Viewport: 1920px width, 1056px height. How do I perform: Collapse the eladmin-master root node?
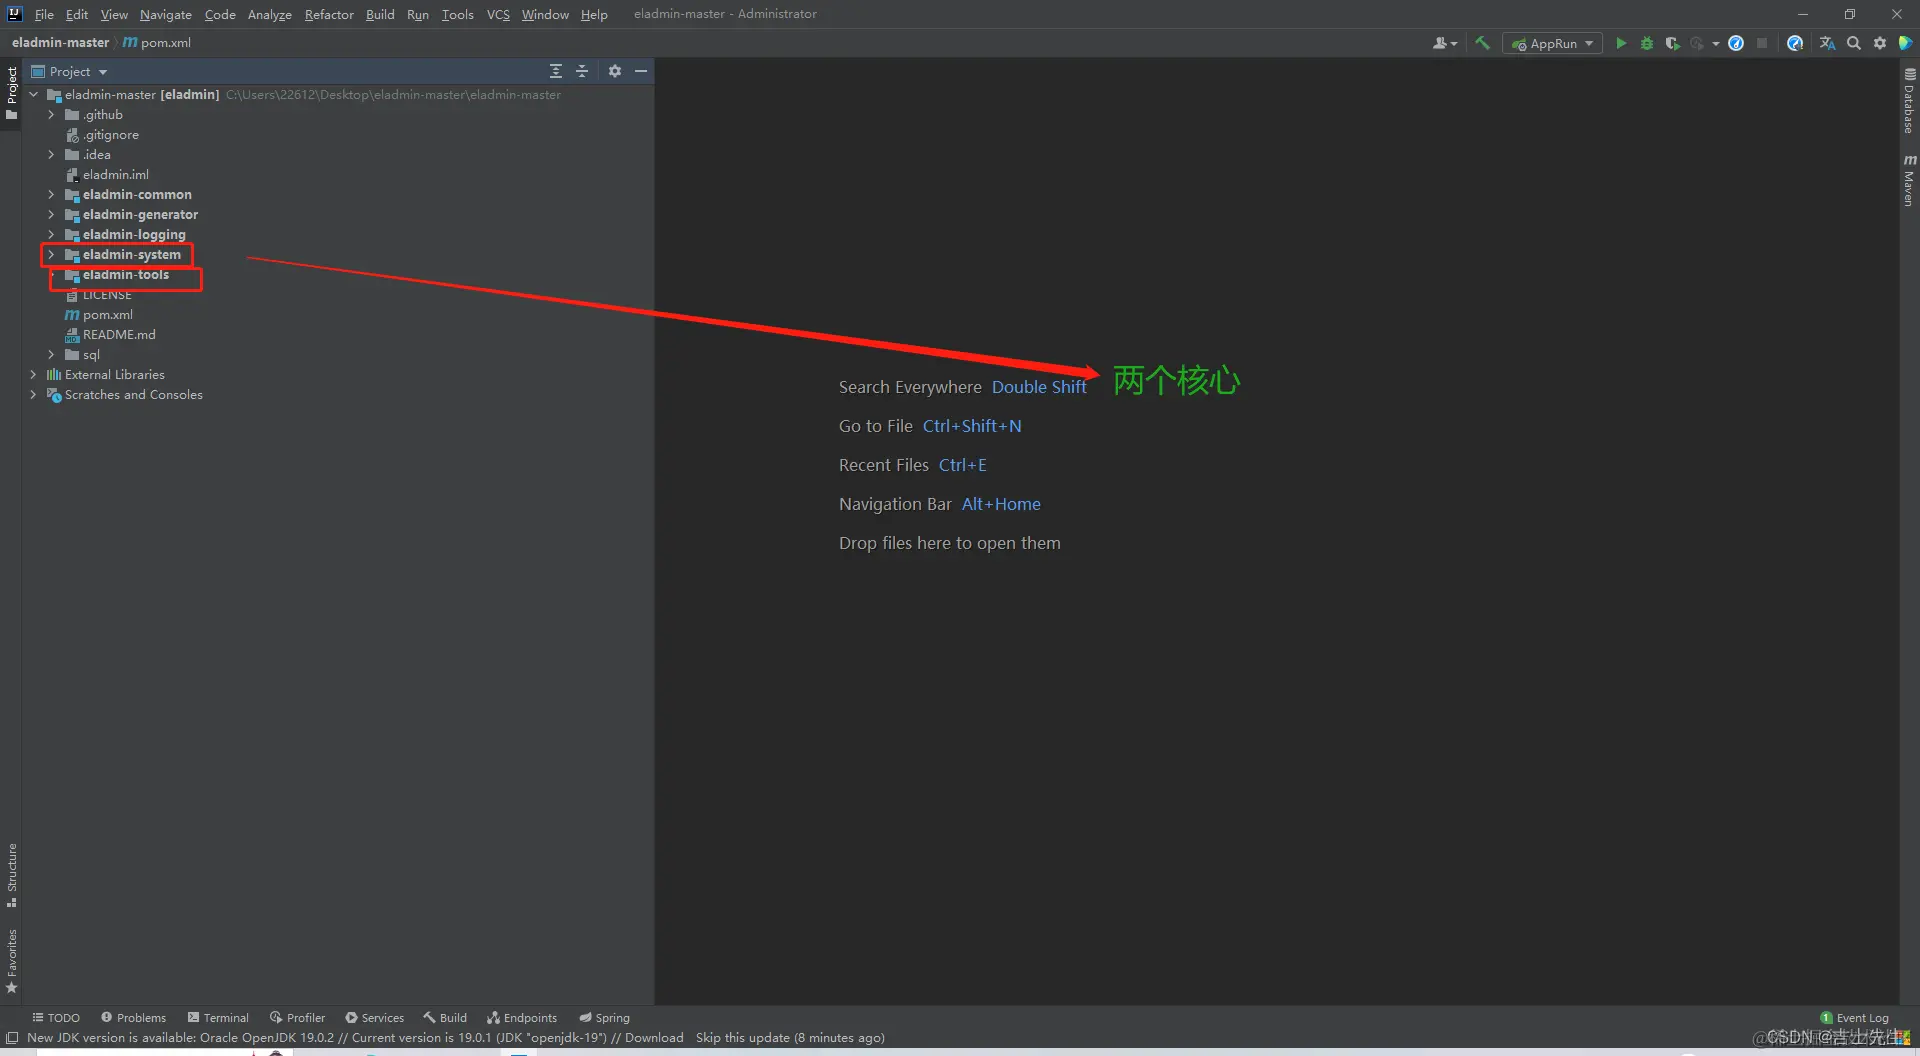coord(33,94)
